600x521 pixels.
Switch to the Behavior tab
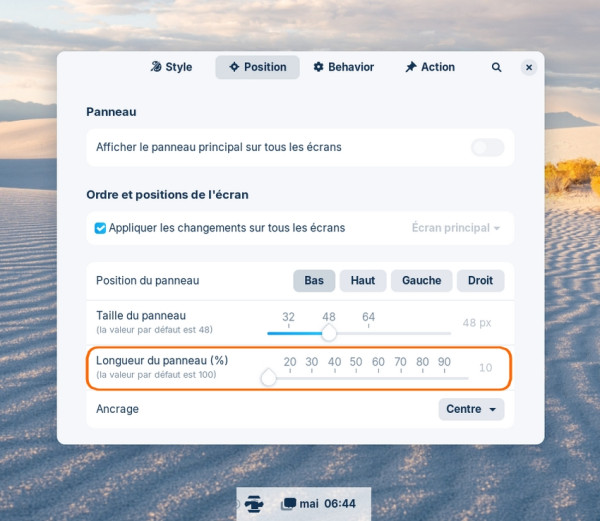[344, 67]
